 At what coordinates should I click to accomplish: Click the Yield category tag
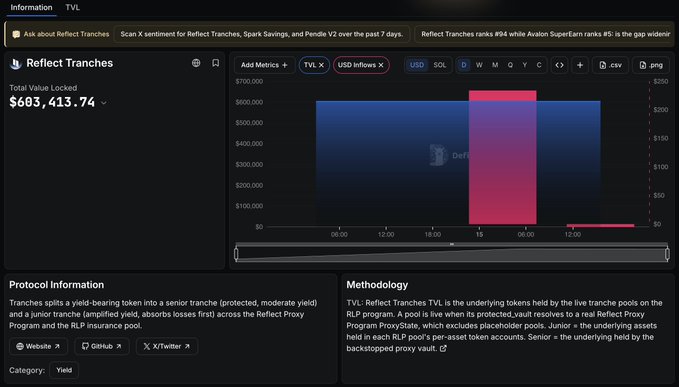coord(64,370)
